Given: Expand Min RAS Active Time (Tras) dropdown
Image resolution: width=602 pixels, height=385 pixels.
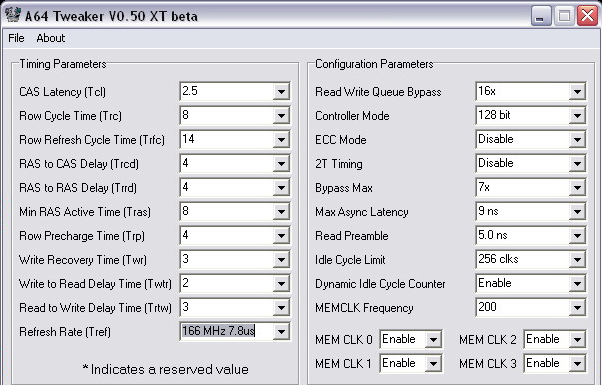Looking at the screenshot, I should 281,212.
